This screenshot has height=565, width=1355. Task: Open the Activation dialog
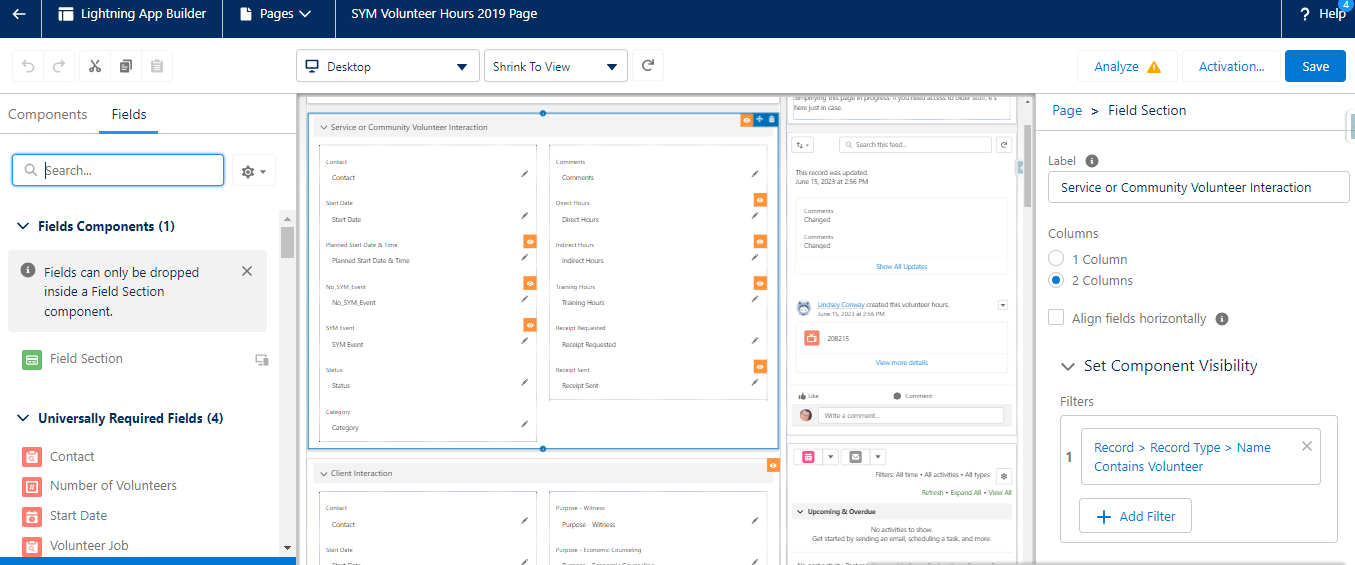1231,66
